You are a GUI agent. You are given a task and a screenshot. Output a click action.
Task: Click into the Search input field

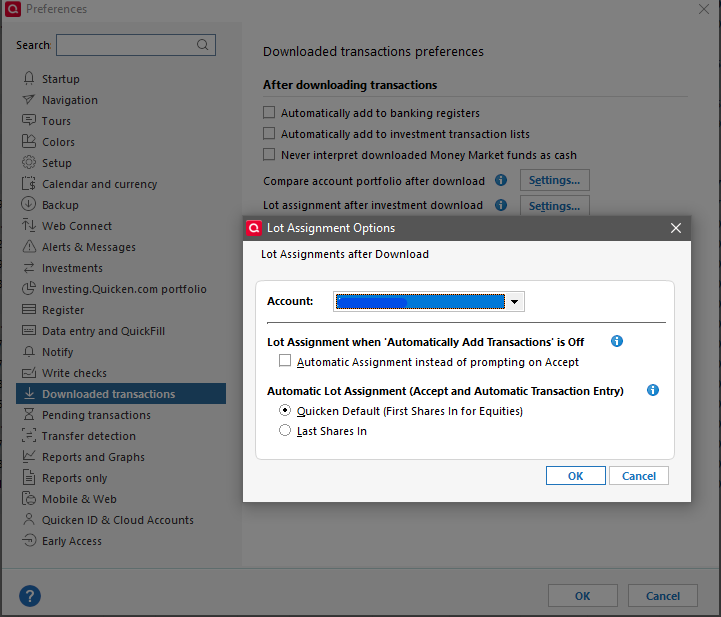click(136, 45)
